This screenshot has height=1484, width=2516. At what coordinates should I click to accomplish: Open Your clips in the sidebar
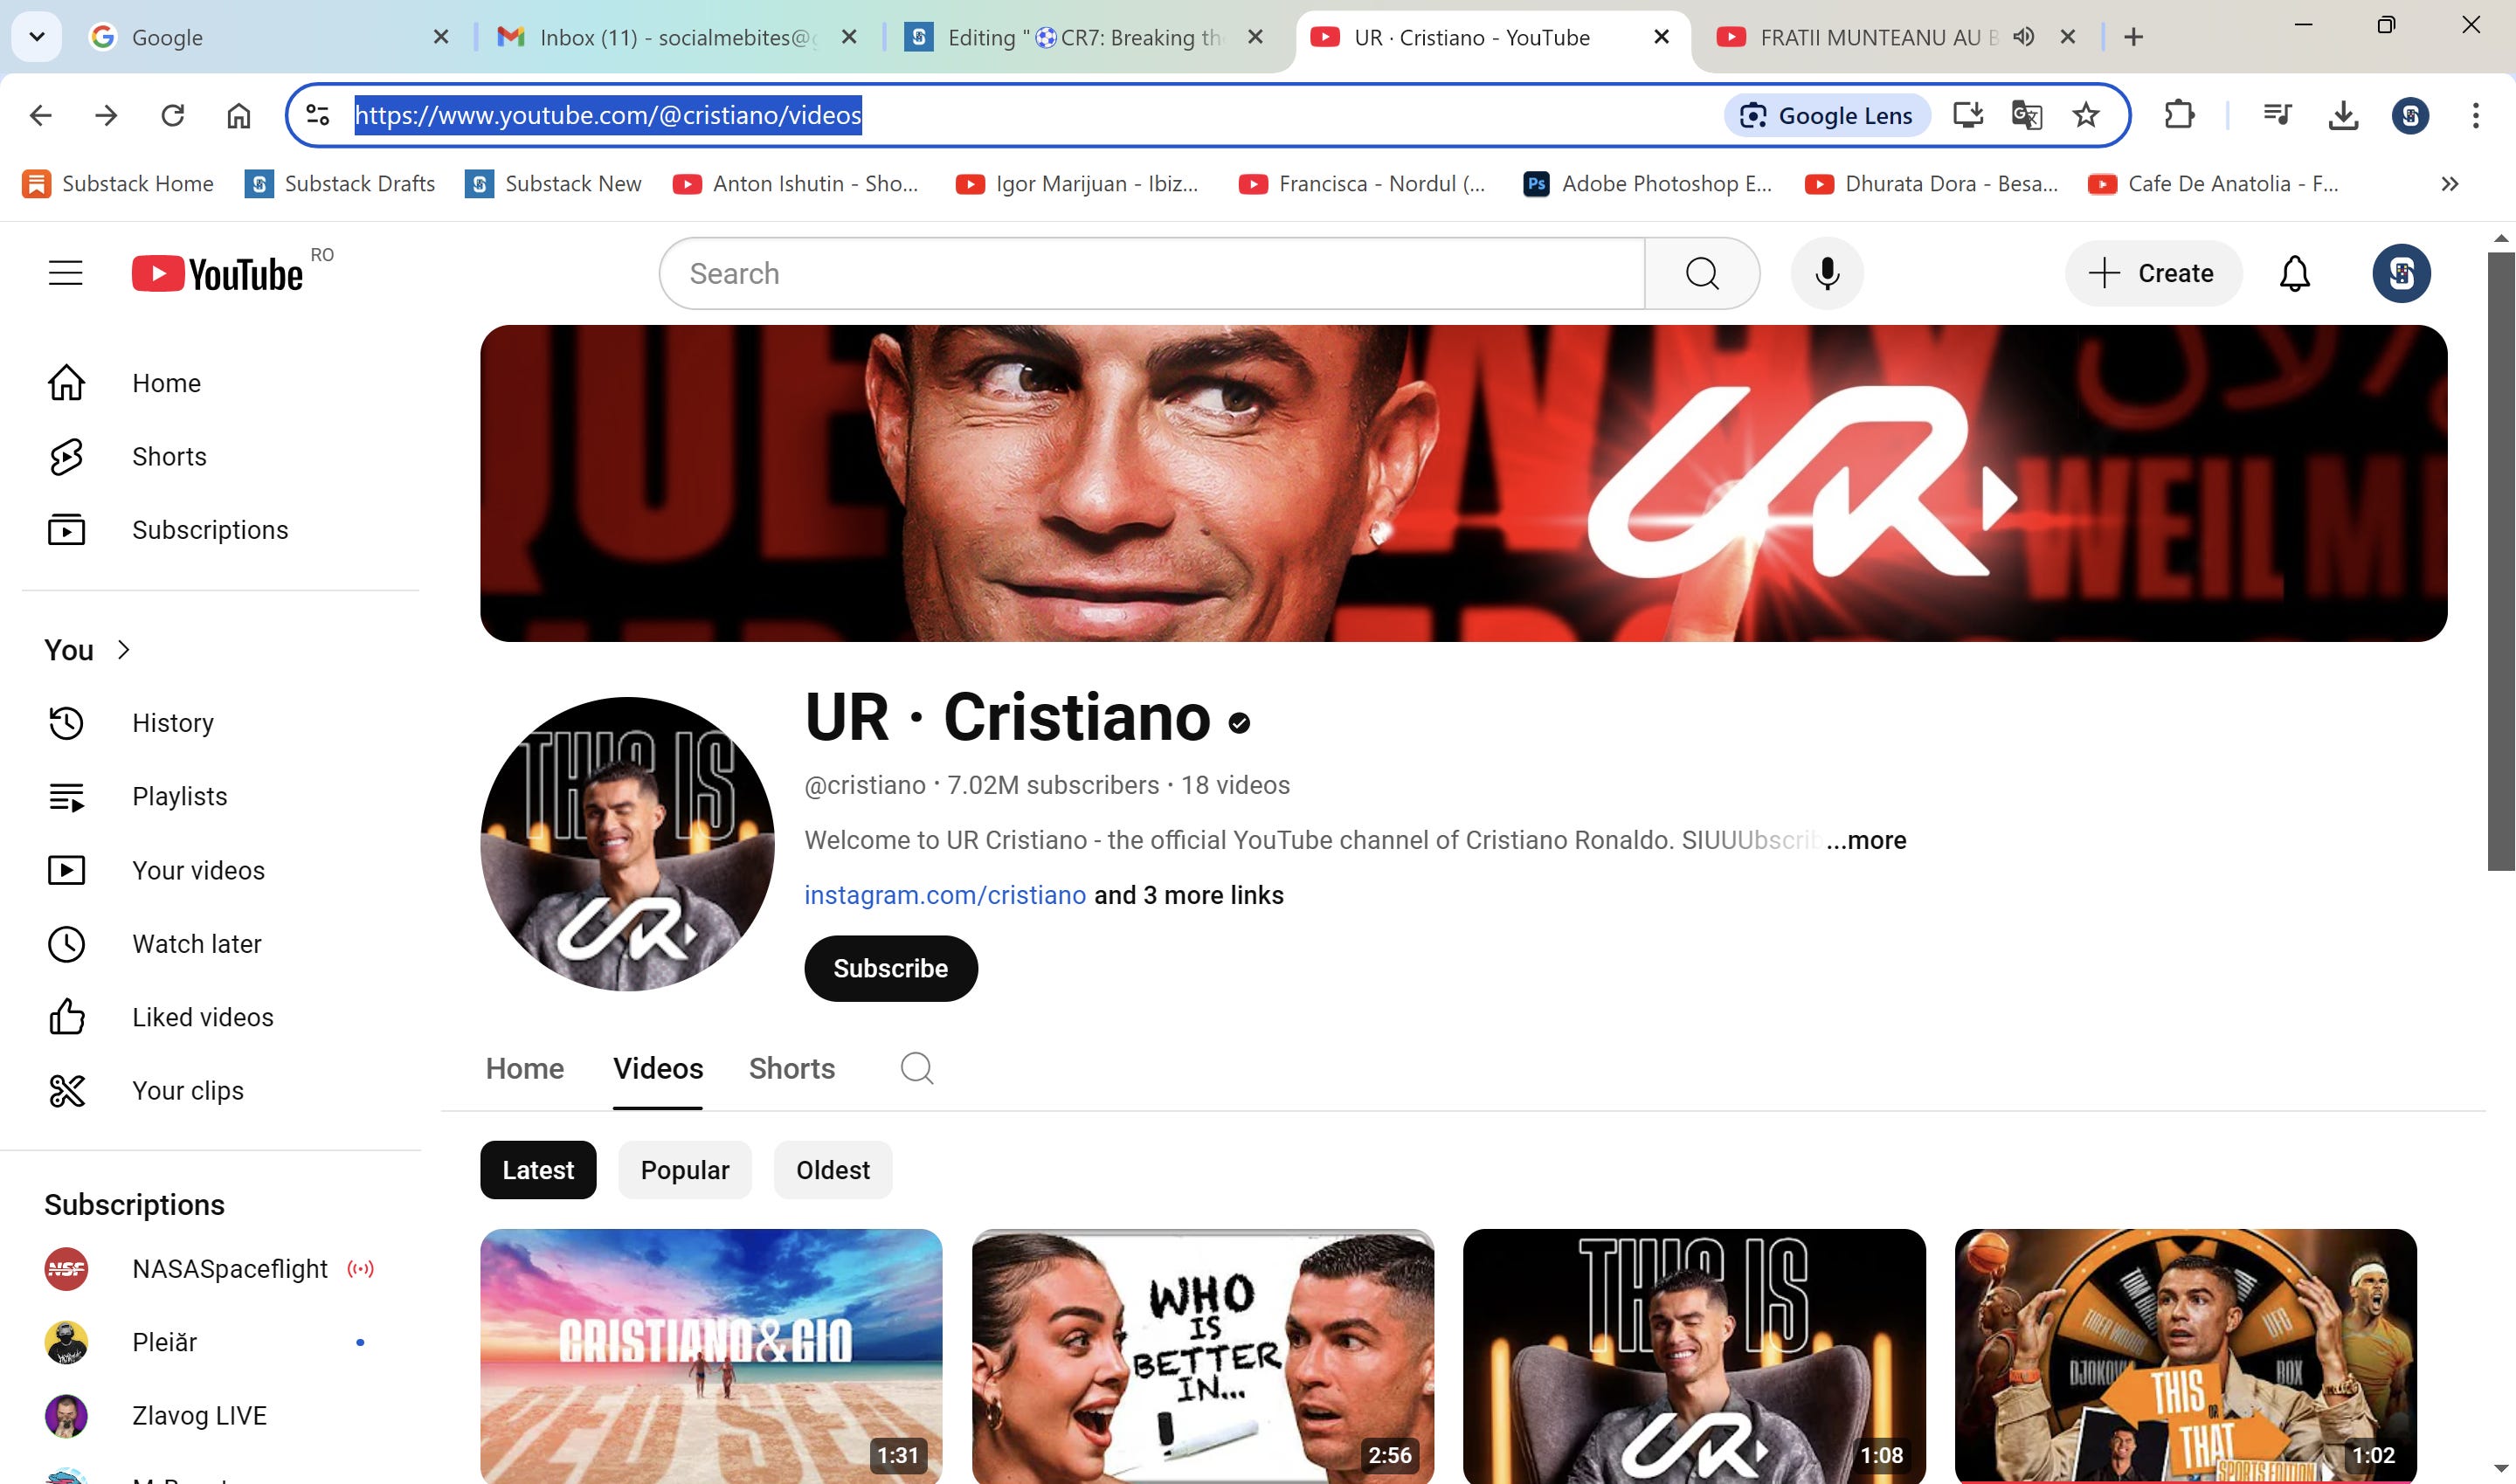(x=221, y=1091)
